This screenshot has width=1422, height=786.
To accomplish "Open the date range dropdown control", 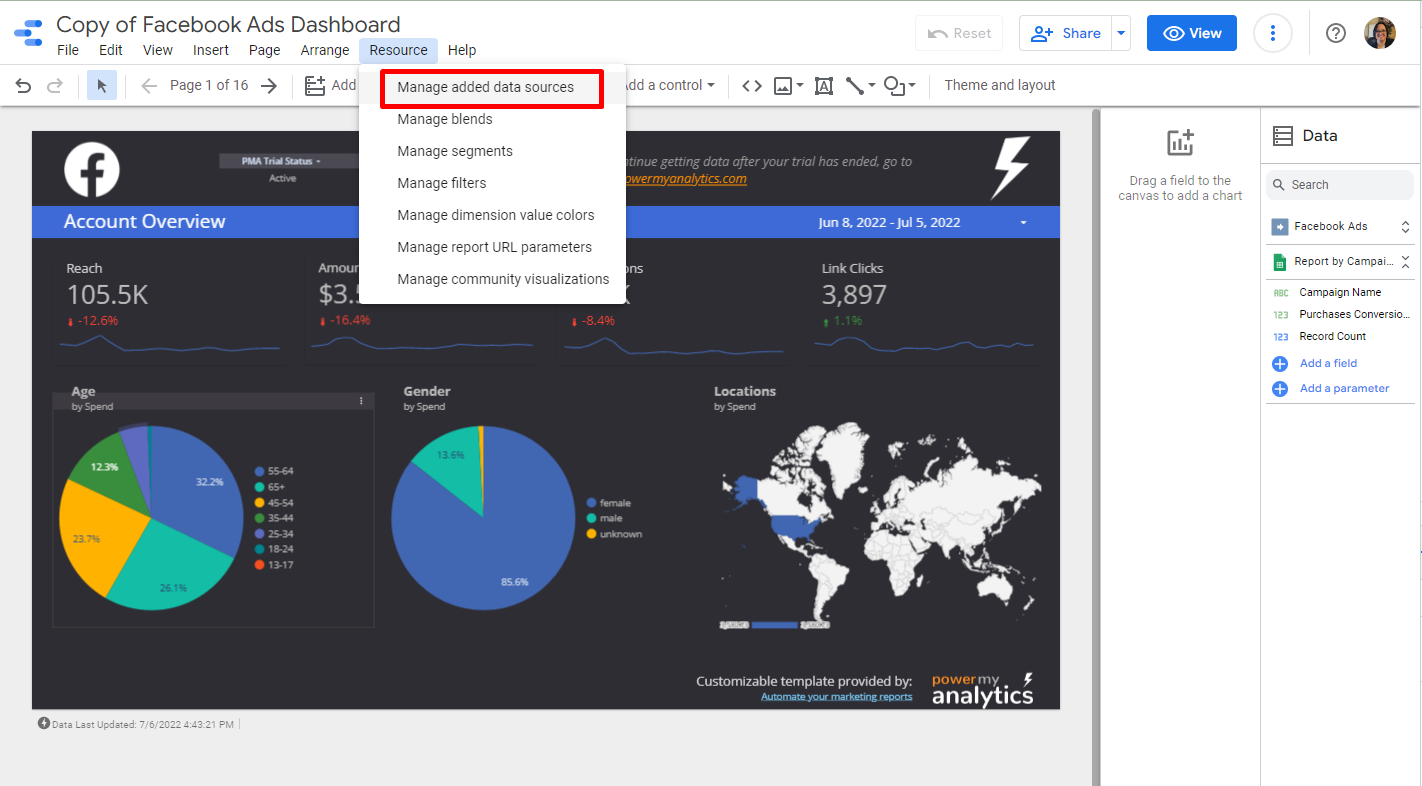I will [1023, 223].
